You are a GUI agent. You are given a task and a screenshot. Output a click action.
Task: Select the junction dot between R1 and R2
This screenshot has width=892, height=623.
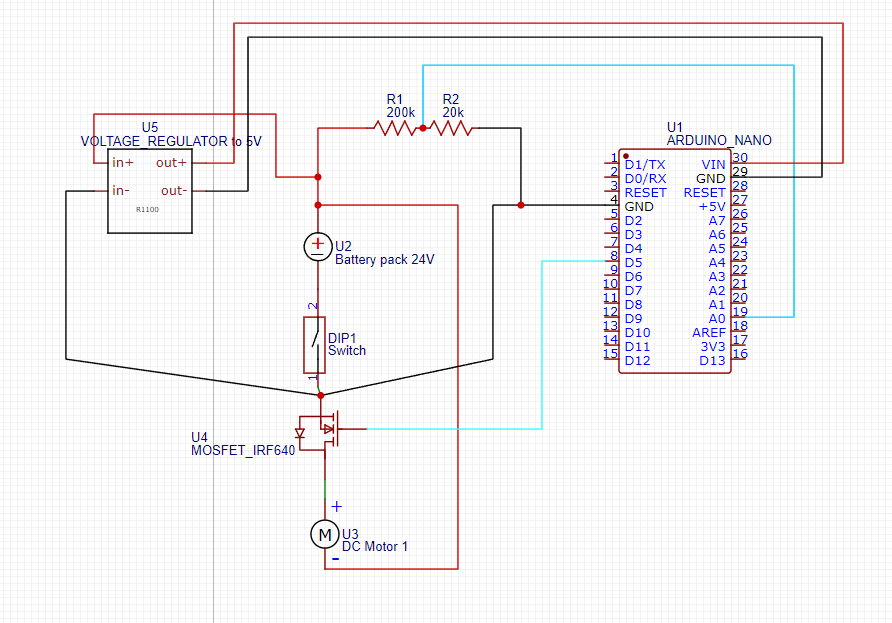(423, 129)
